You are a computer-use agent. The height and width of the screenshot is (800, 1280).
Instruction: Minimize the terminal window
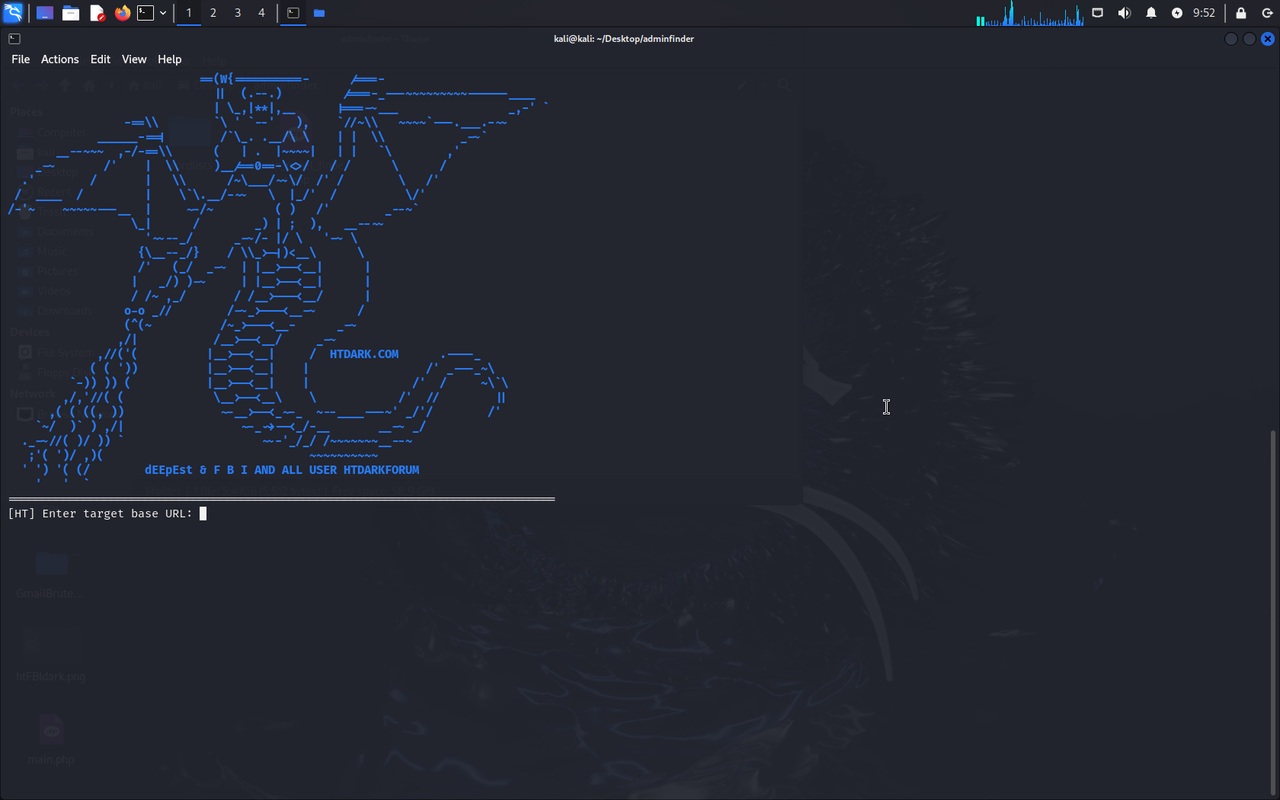coord(1231,39)
